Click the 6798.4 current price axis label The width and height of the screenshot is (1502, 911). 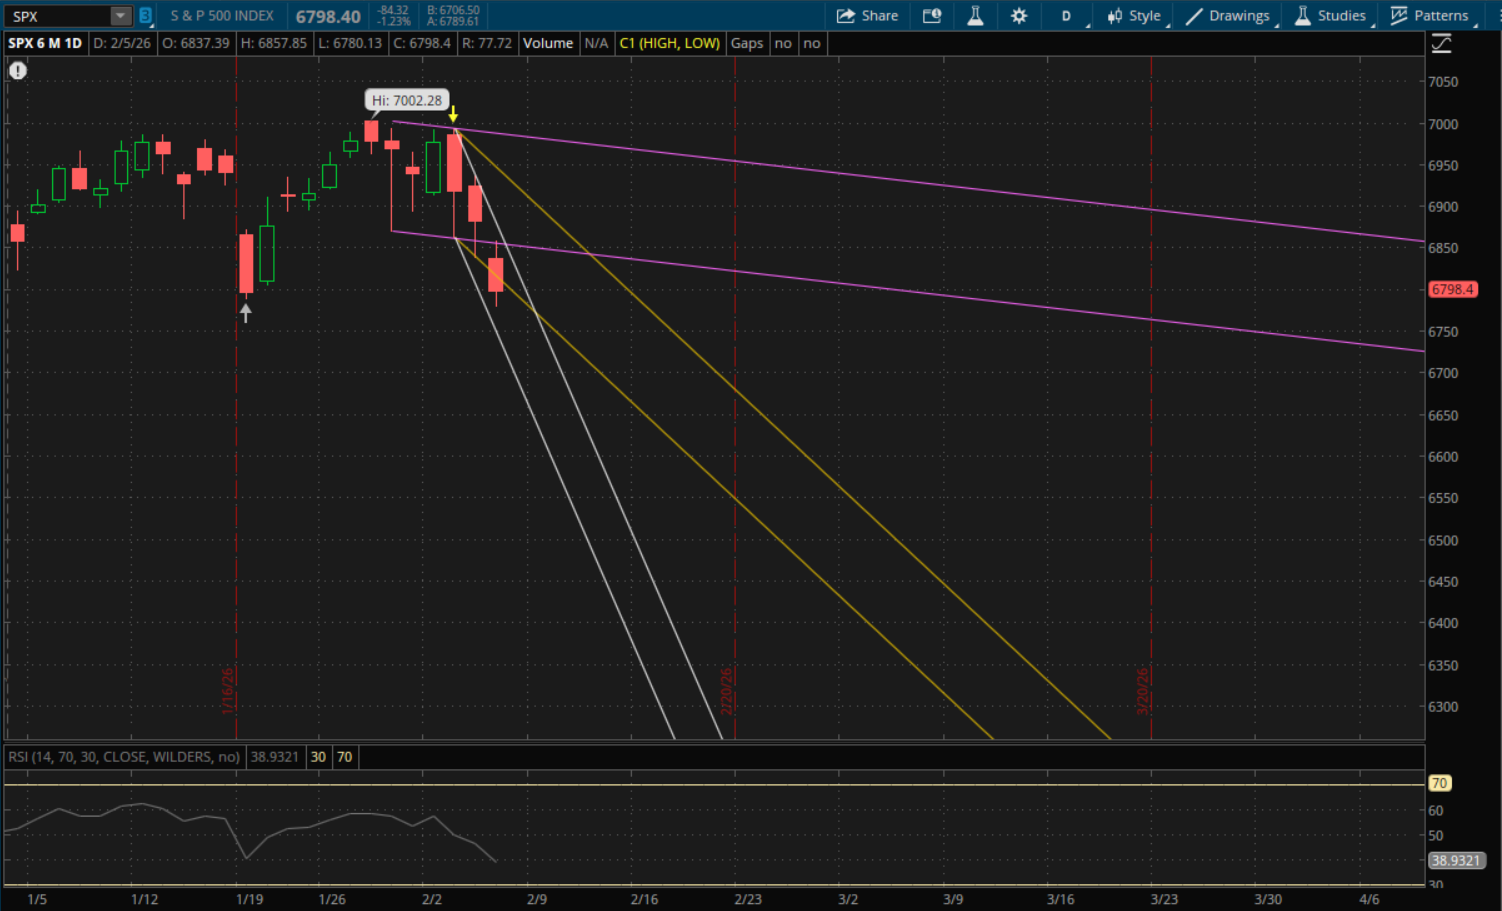(1452, 290)
